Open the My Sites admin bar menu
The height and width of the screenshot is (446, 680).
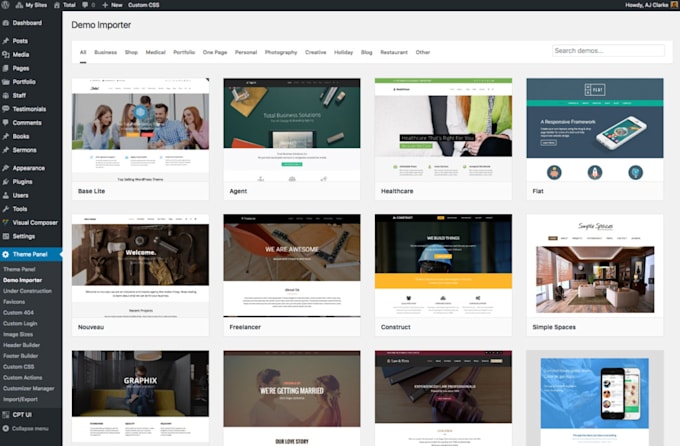36,5
